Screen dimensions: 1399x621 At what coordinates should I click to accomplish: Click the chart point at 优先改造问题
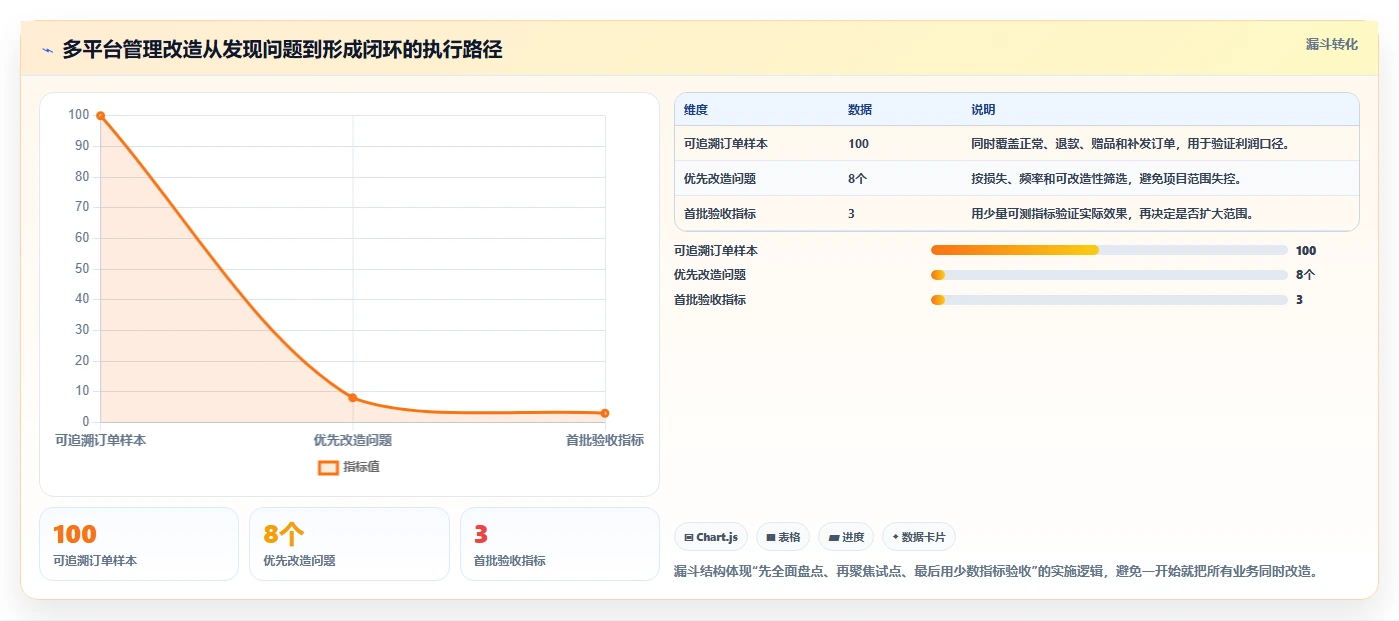click(353, 398)
